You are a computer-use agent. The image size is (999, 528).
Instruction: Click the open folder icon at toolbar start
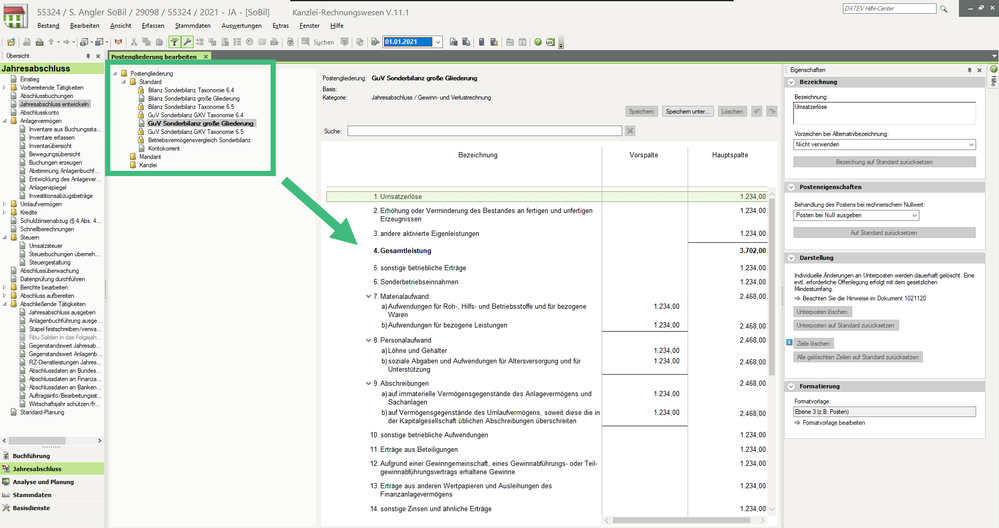click(x=11, y=42)
